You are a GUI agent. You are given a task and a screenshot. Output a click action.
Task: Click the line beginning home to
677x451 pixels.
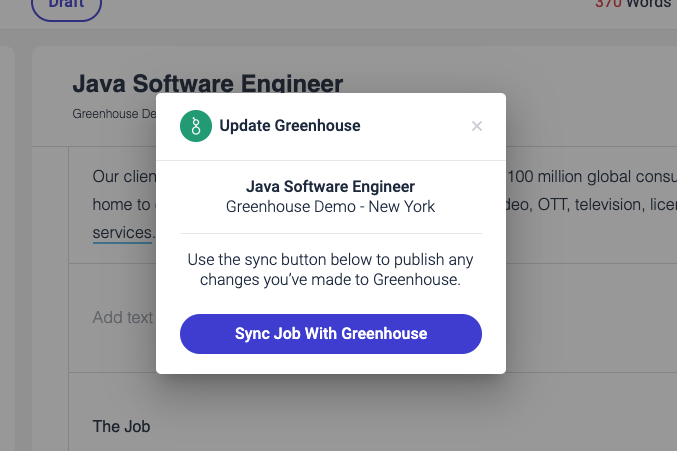point(122,205)
